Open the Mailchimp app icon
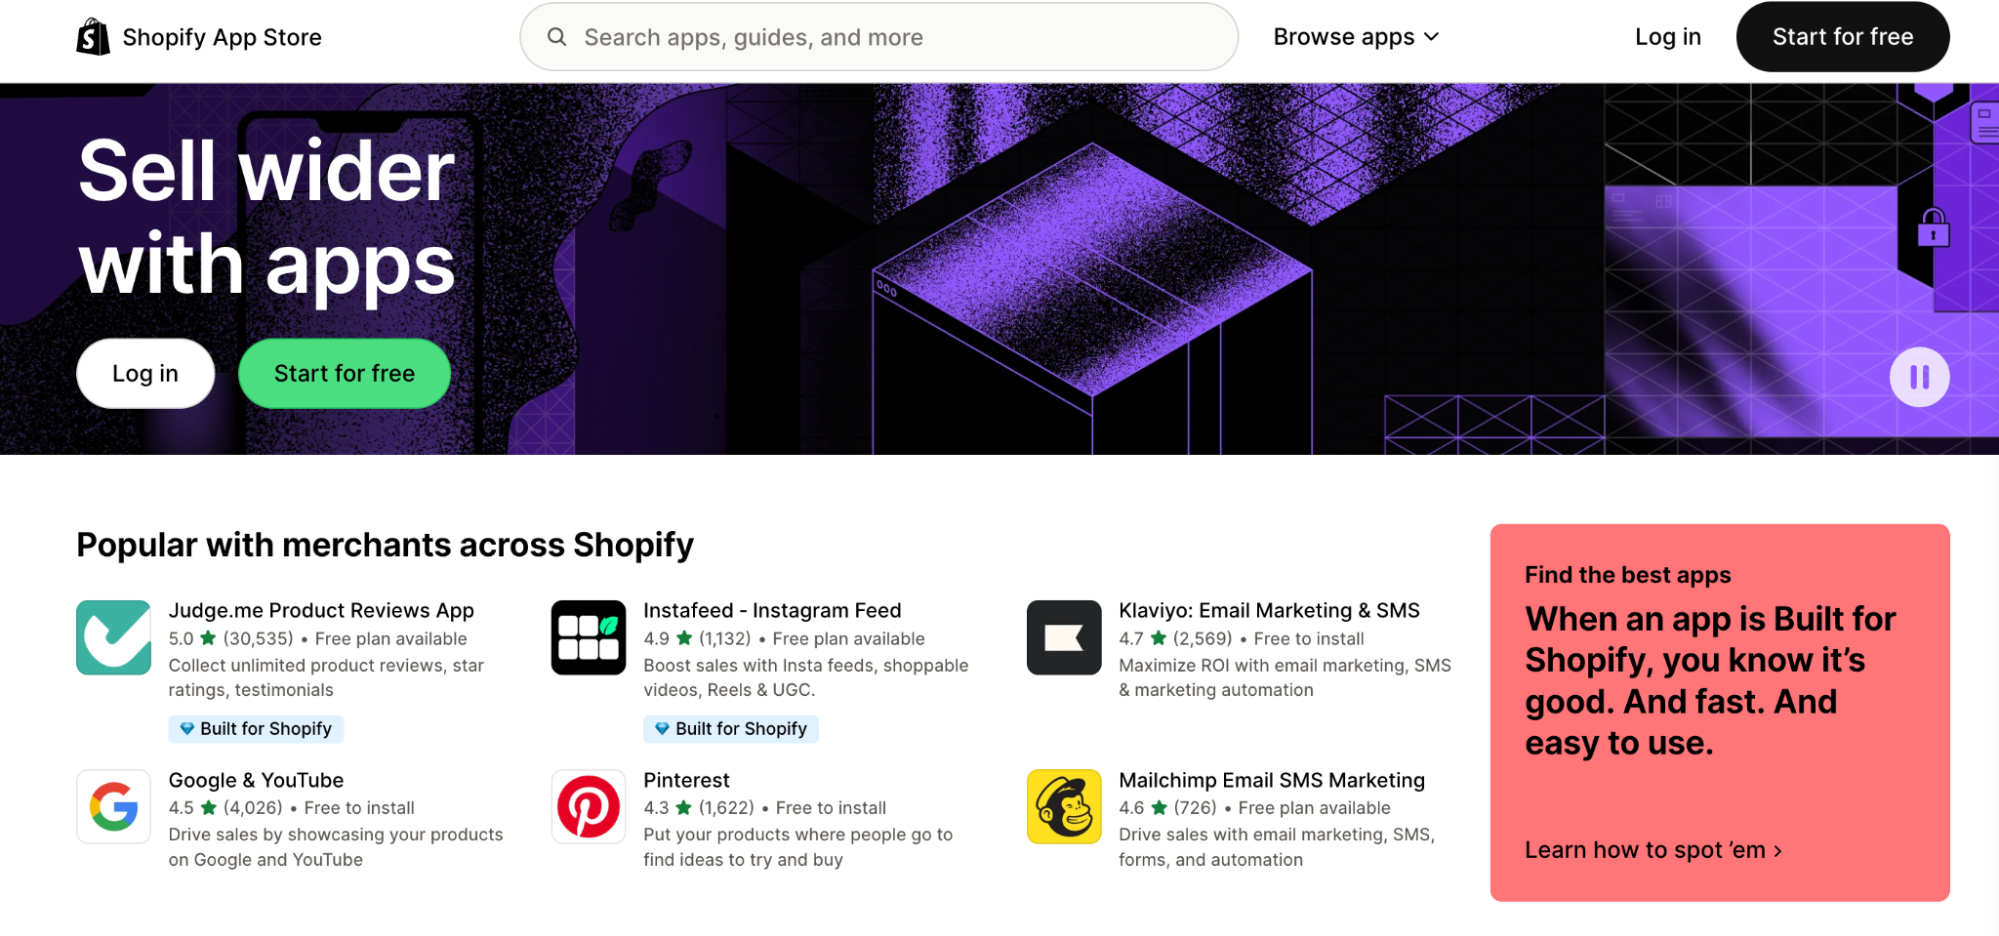 pos(1064,807)
